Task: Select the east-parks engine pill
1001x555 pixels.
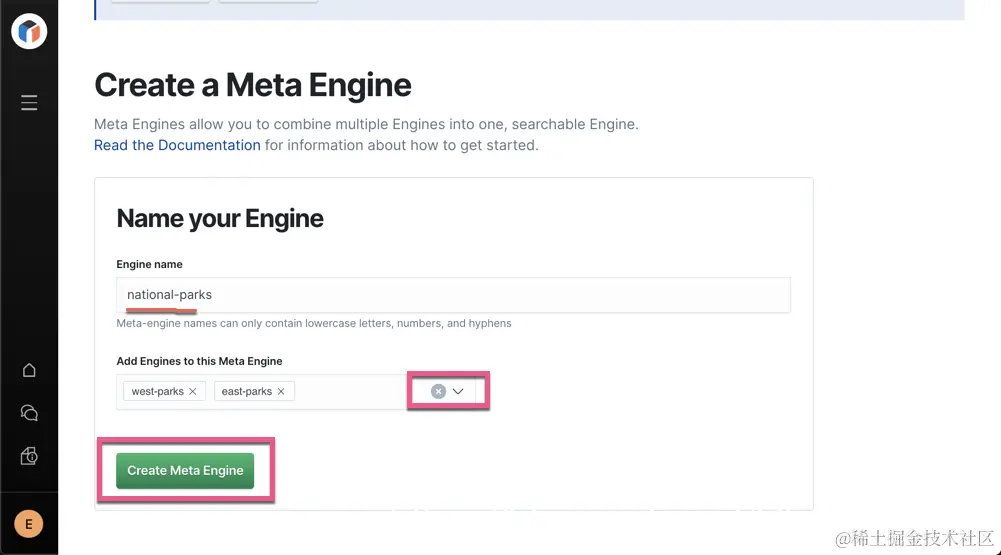Action: click(x=246, y=392)
